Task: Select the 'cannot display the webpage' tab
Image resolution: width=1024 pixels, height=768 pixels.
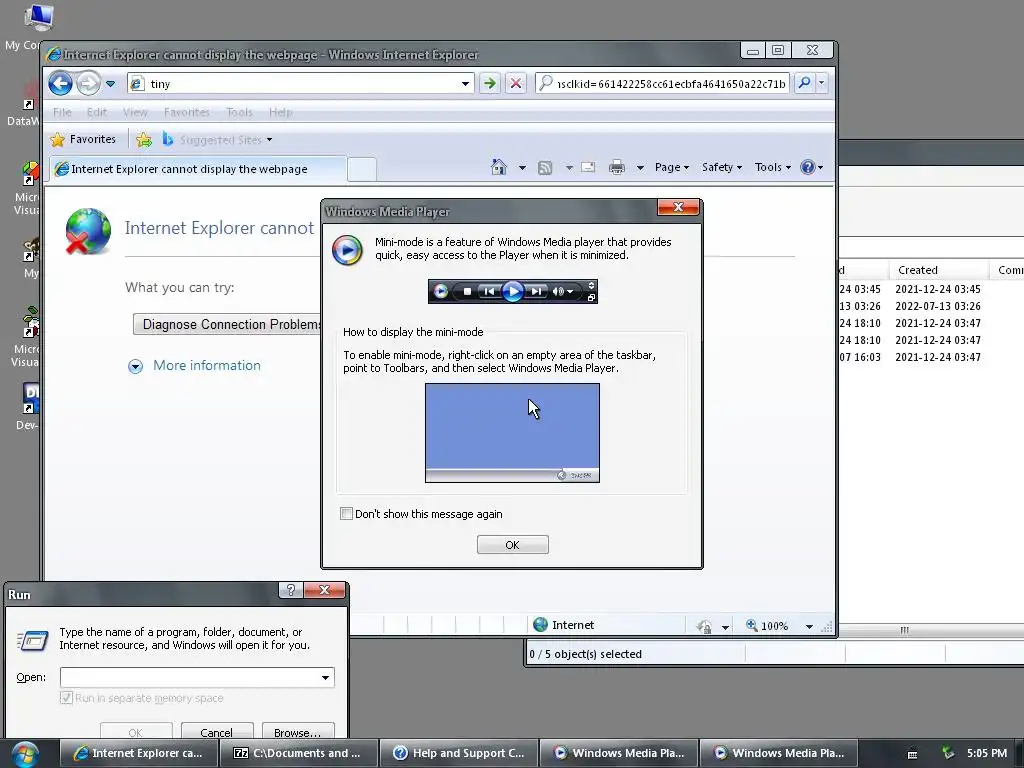Action: [198, 169]
